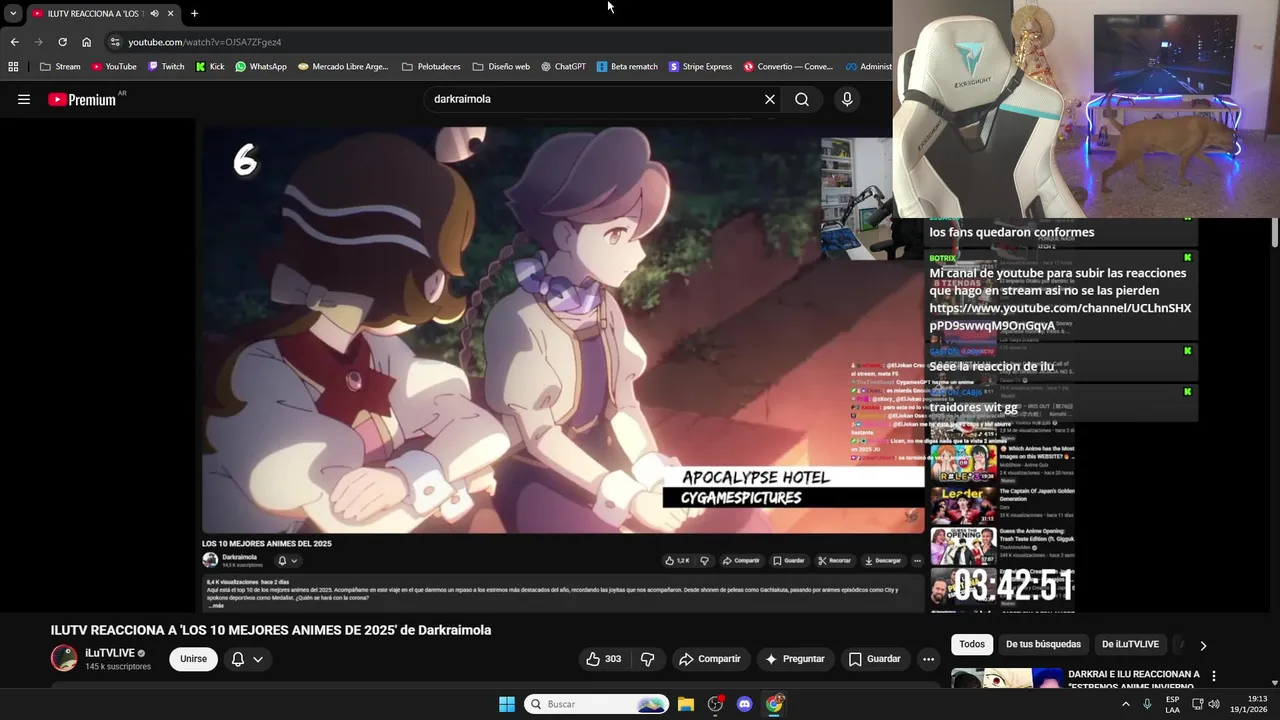Start voice search with the microphone
The image size is (1280, 720).
coord(847,99)
